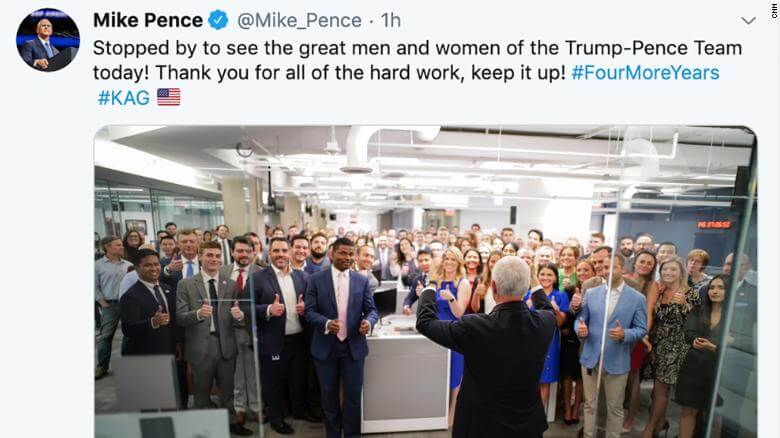Open the profile picture beside Mike Pence's name

tap(48, 40)
